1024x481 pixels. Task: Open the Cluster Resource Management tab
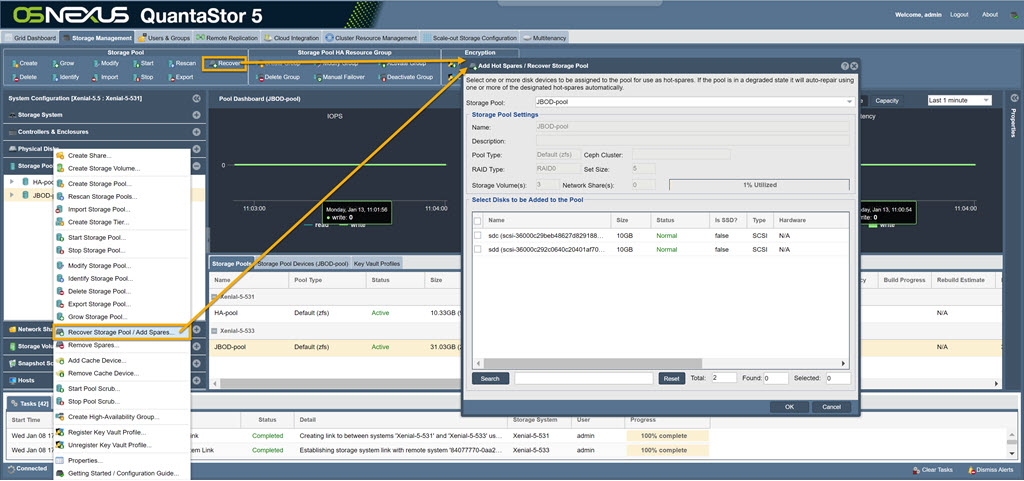tap(371, 38)
